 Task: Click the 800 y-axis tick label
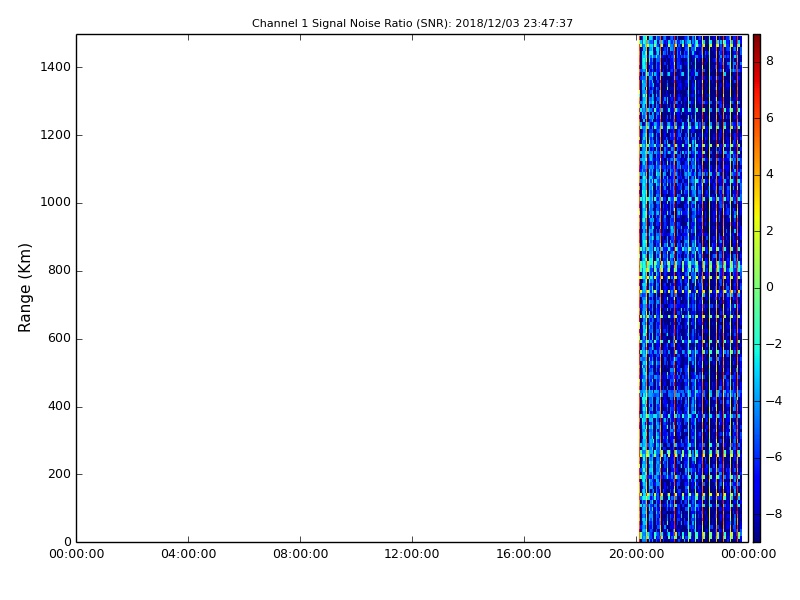pos(59,270)
